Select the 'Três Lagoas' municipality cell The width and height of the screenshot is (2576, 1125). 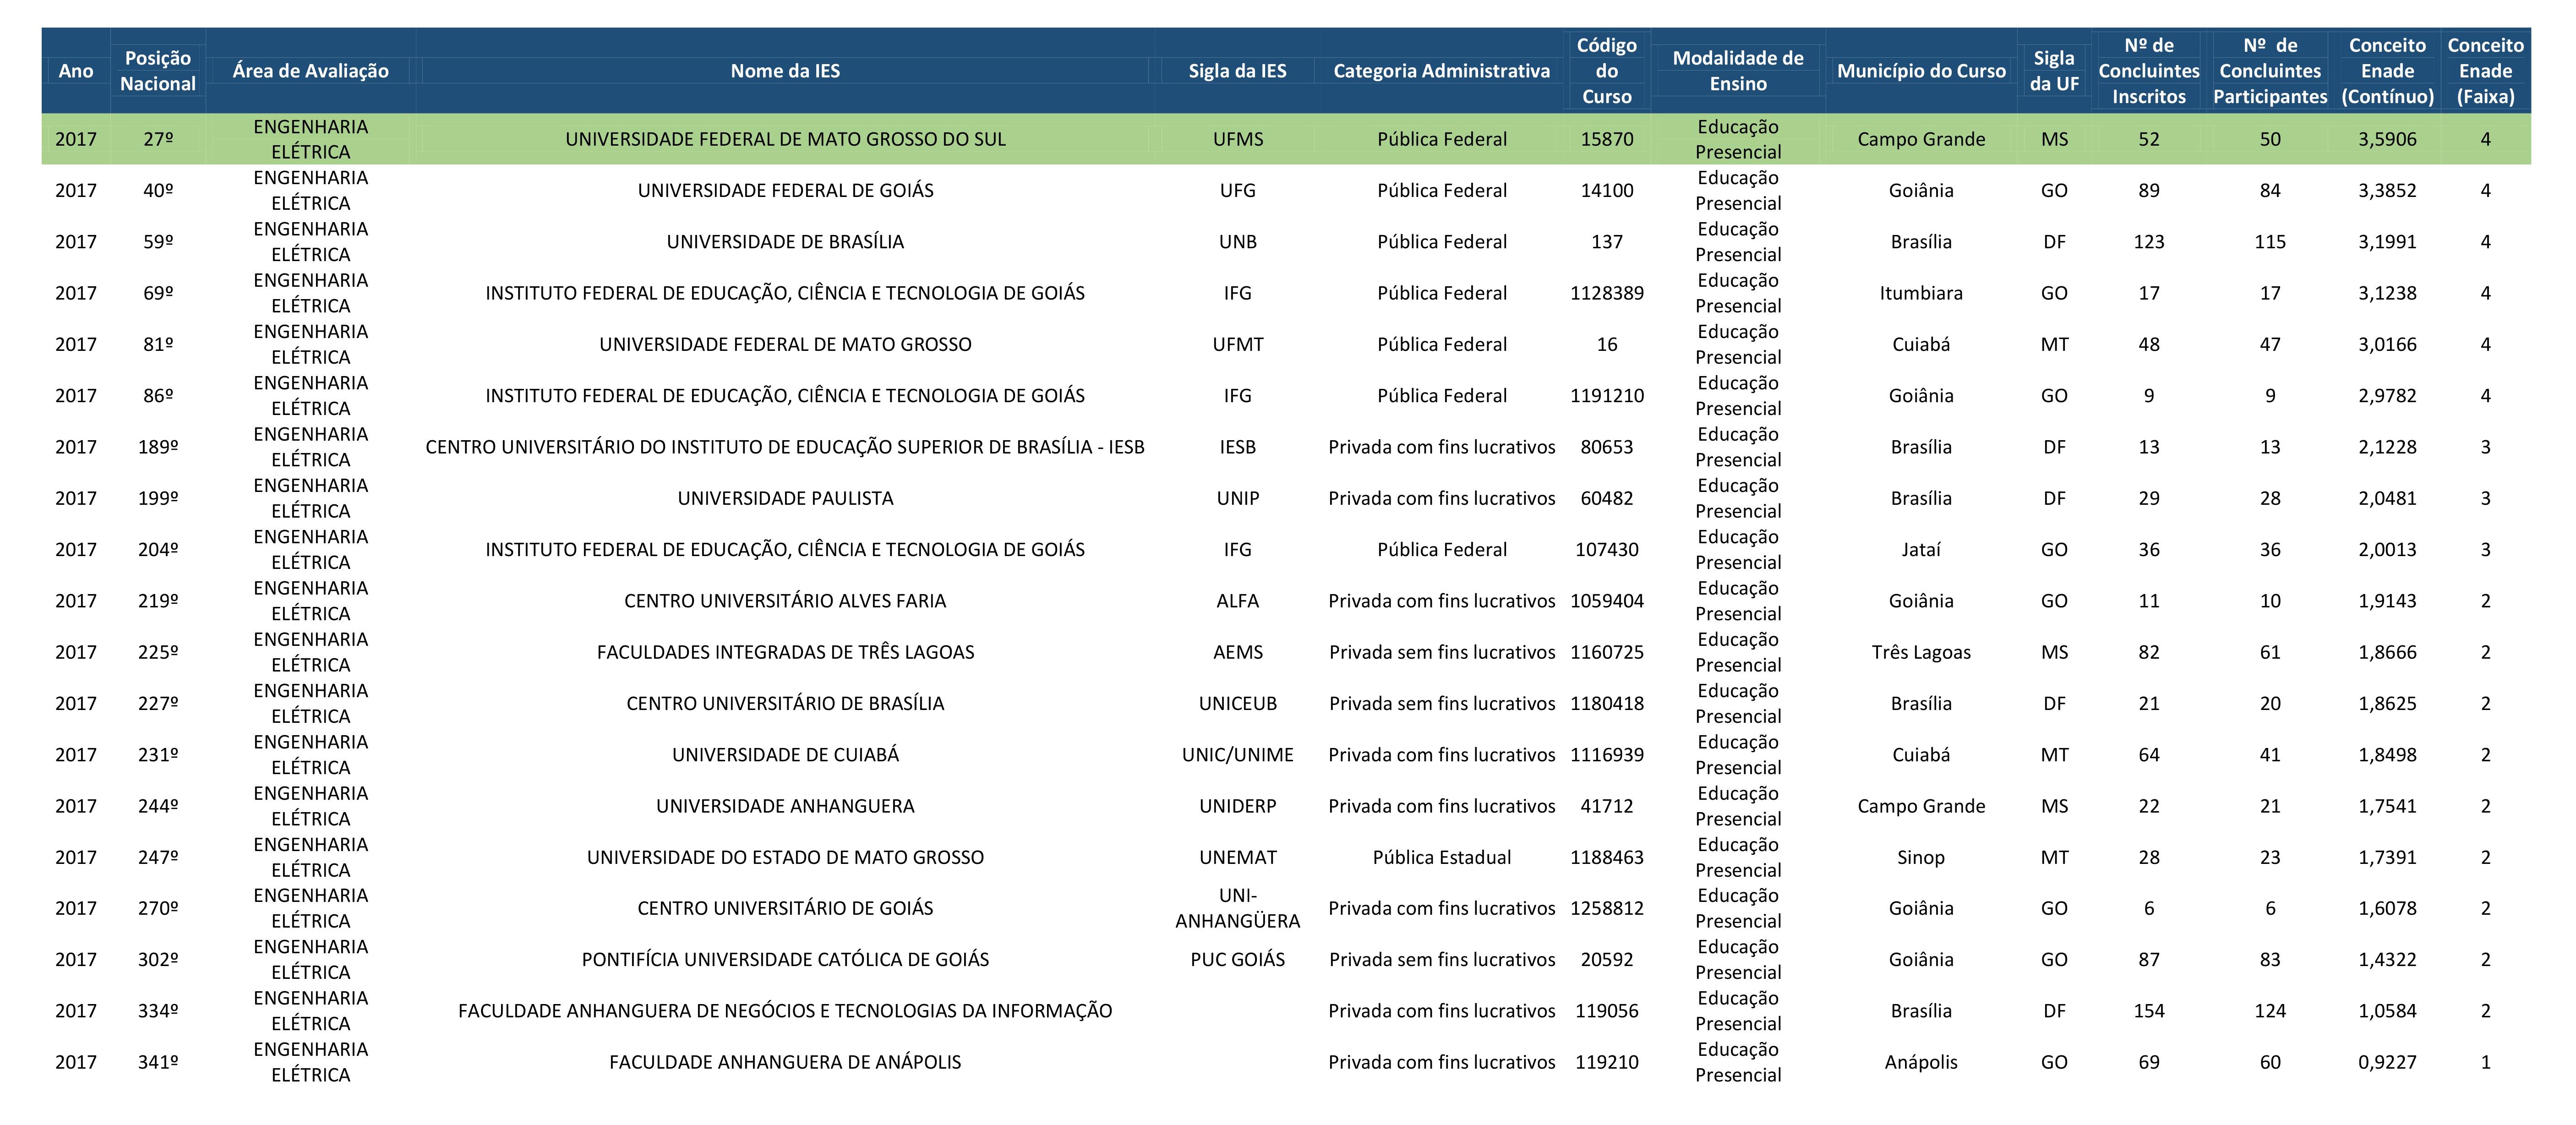point(1920,652)
